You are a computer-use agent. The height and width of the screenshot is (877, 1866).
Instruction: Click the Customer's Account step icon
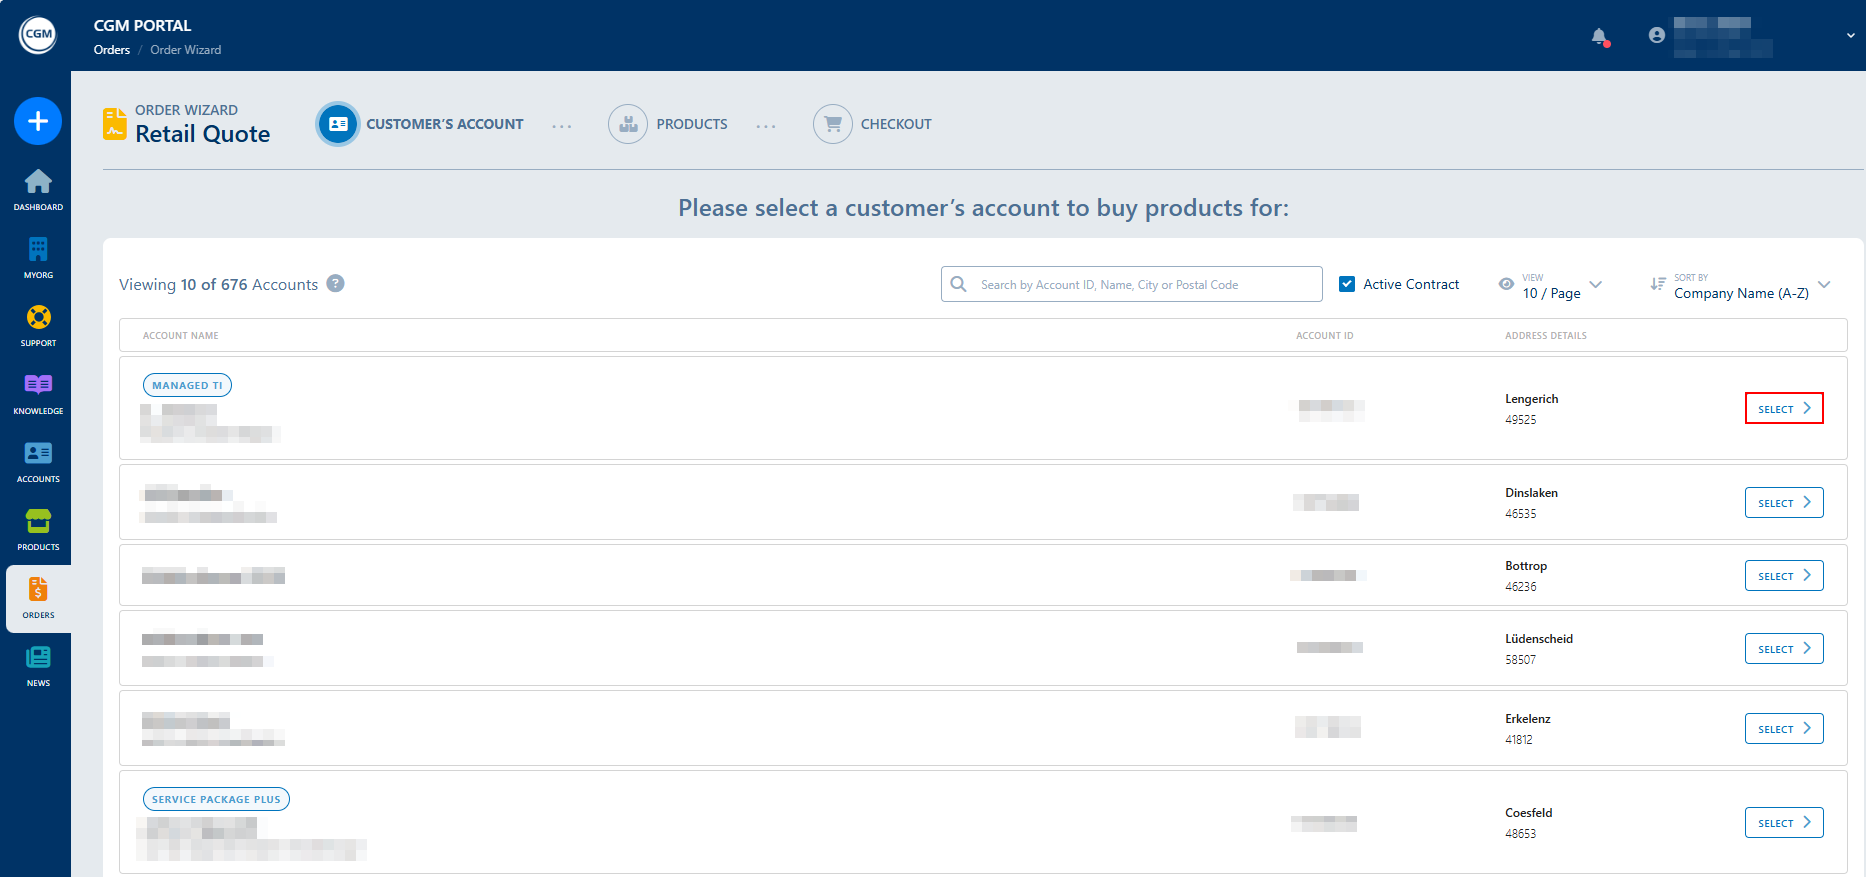(x=338, y=124)
